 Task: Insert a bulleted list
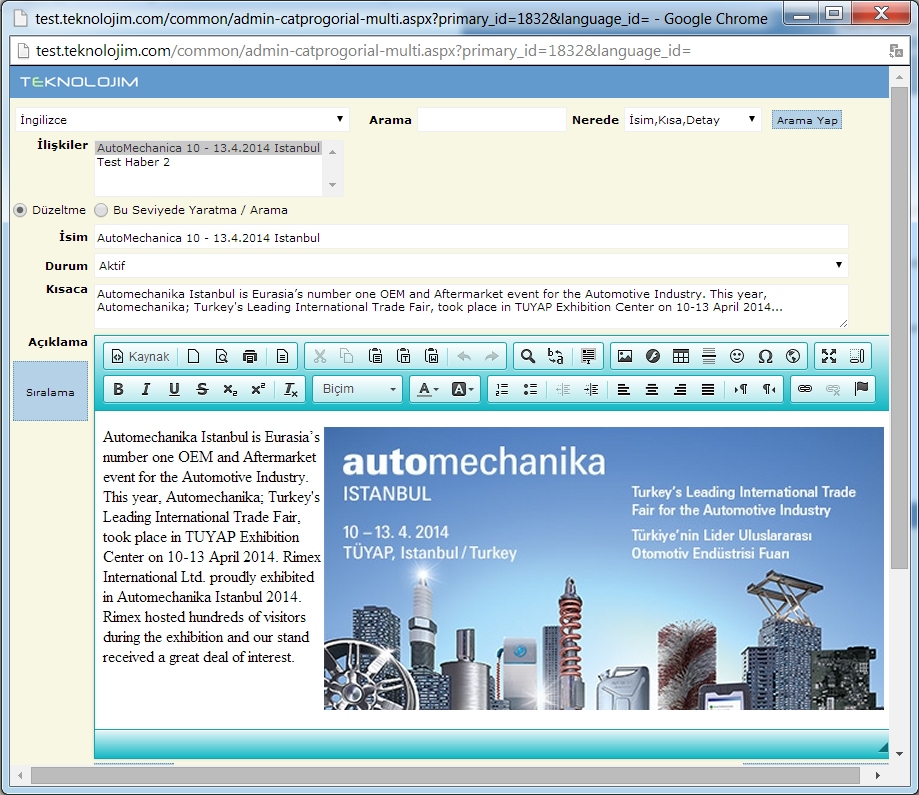point(530,389)
